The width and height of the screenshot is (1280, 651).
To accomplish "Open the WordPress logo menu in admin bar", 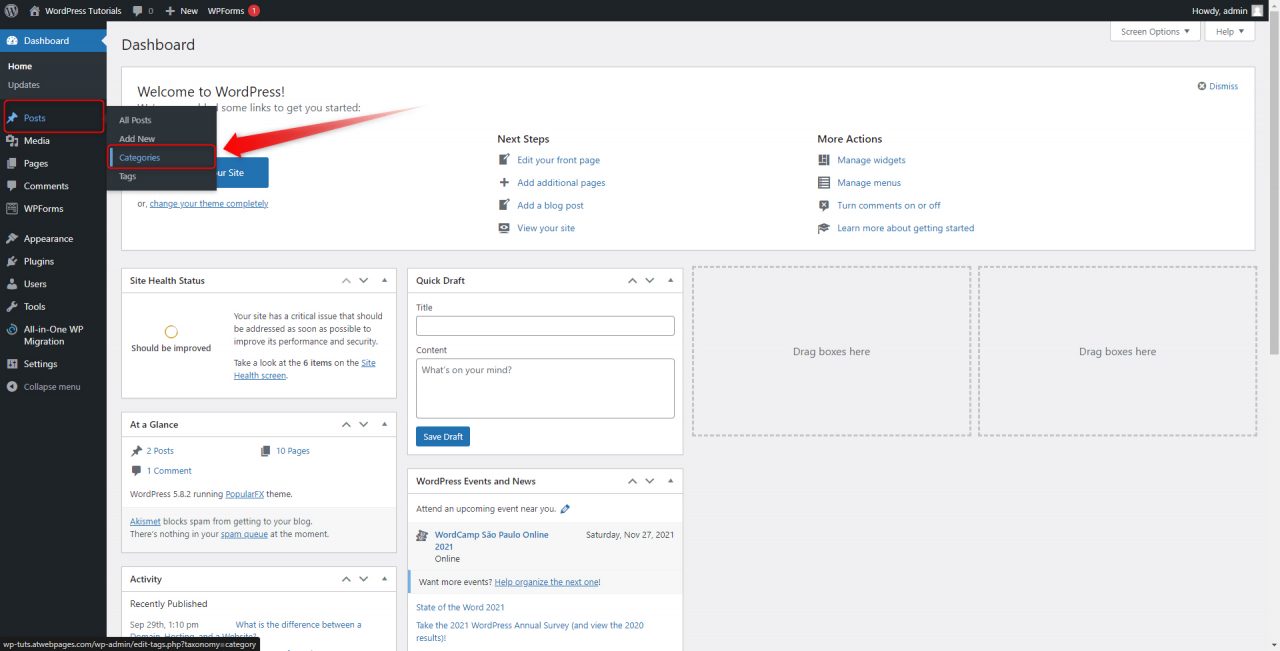I will coord(11,11).
